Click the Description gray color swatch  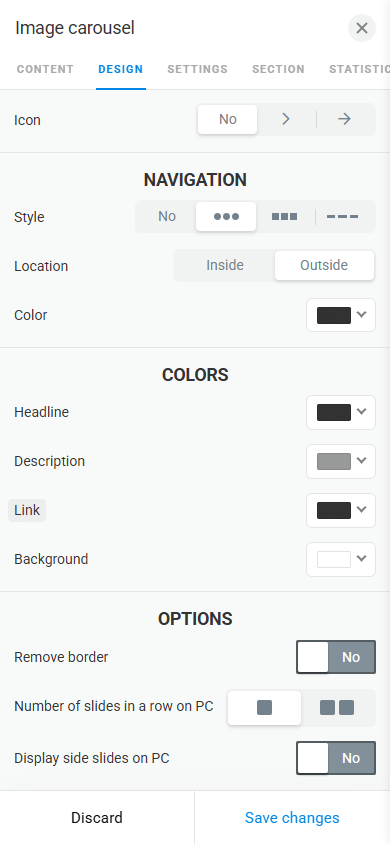tap(334, 461)
